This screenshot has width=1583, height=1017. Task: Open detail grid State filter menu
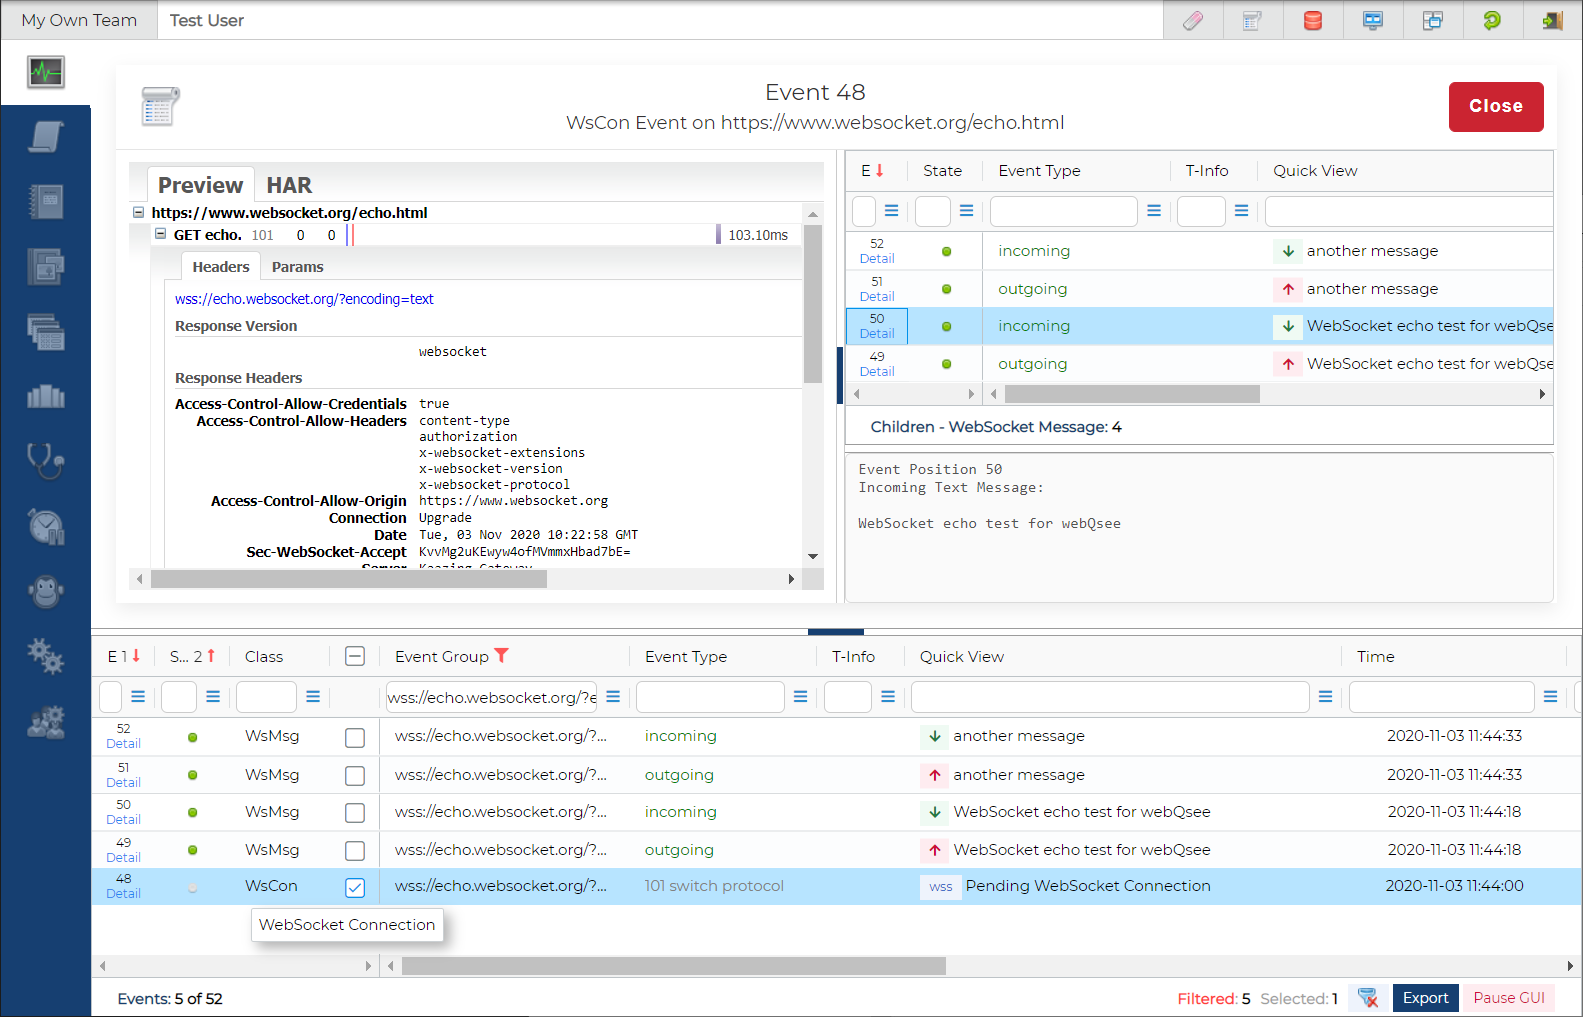[966, 211]
